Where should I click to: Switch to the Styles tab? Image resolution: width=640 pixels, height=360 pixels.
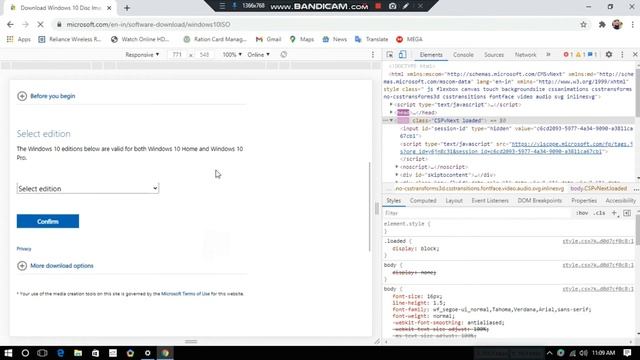pos(393,200)
